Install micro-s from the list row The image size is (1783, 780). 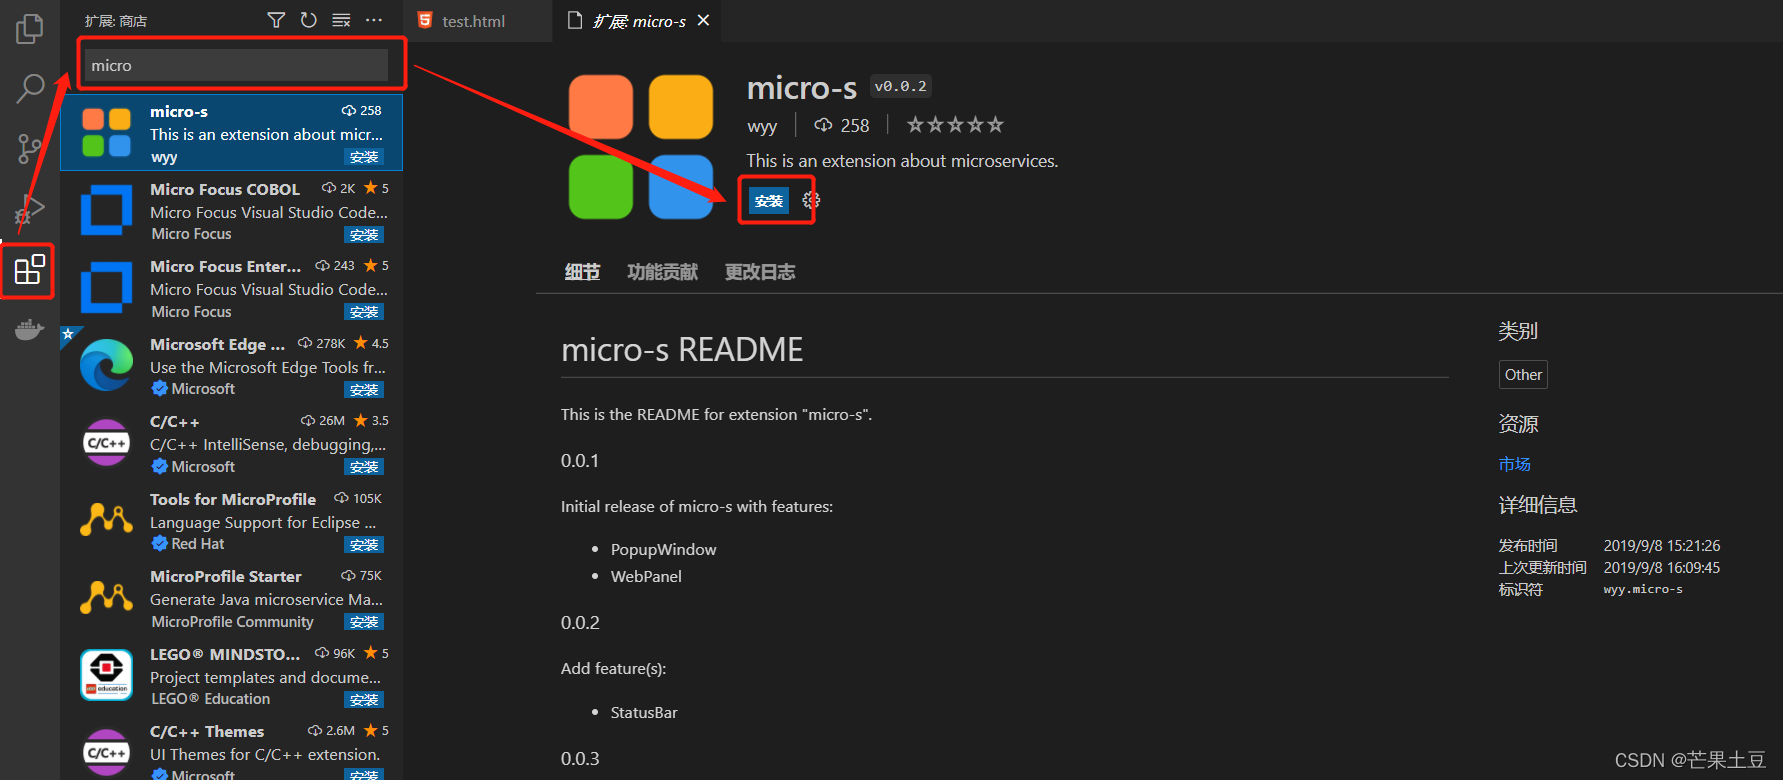point(364,157)
